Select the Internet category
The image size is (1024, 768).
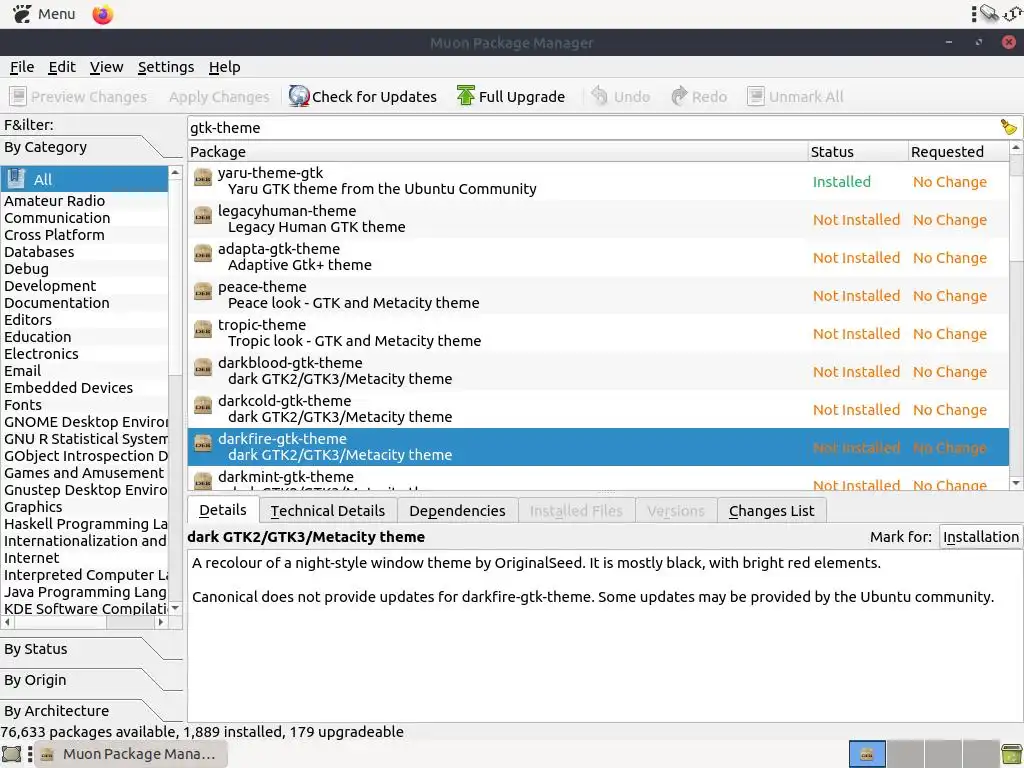coord(84,558)
